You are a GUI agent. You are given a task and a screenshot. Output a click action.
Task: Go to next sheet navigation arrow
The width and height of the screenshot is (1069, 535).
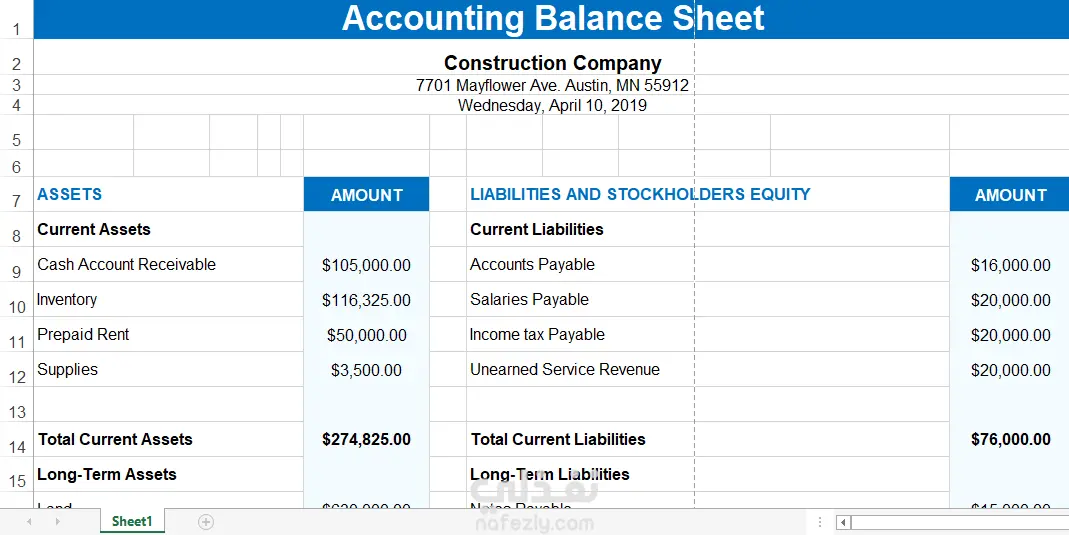tap(58, 522)
